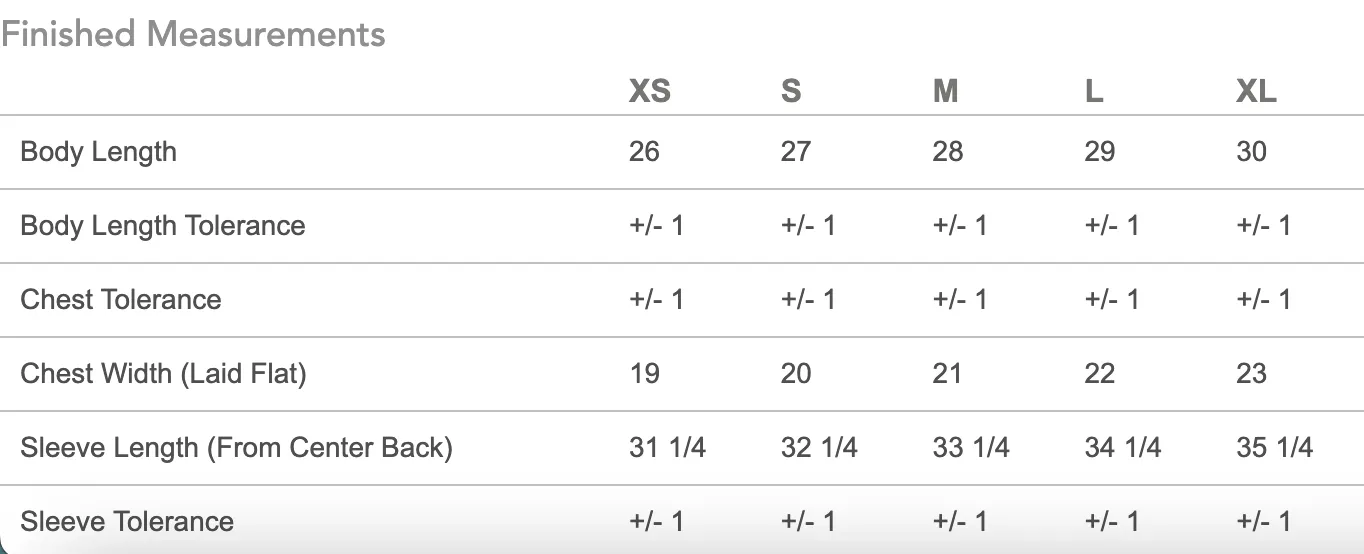The width and height of the screenshot is (1364, 554).
Task: Click Sleeve Length (From Center Back) label
Action: coord(237,448)
